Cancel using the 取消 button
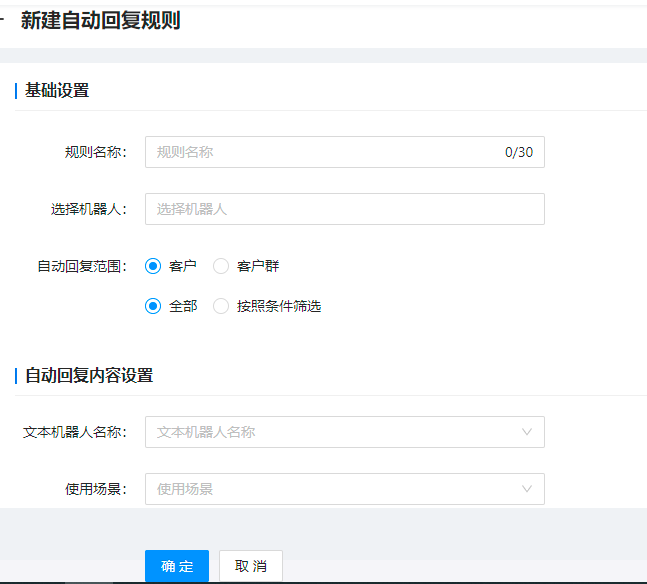This screenshot has width=647, height=584. click(x=251, y=566)
